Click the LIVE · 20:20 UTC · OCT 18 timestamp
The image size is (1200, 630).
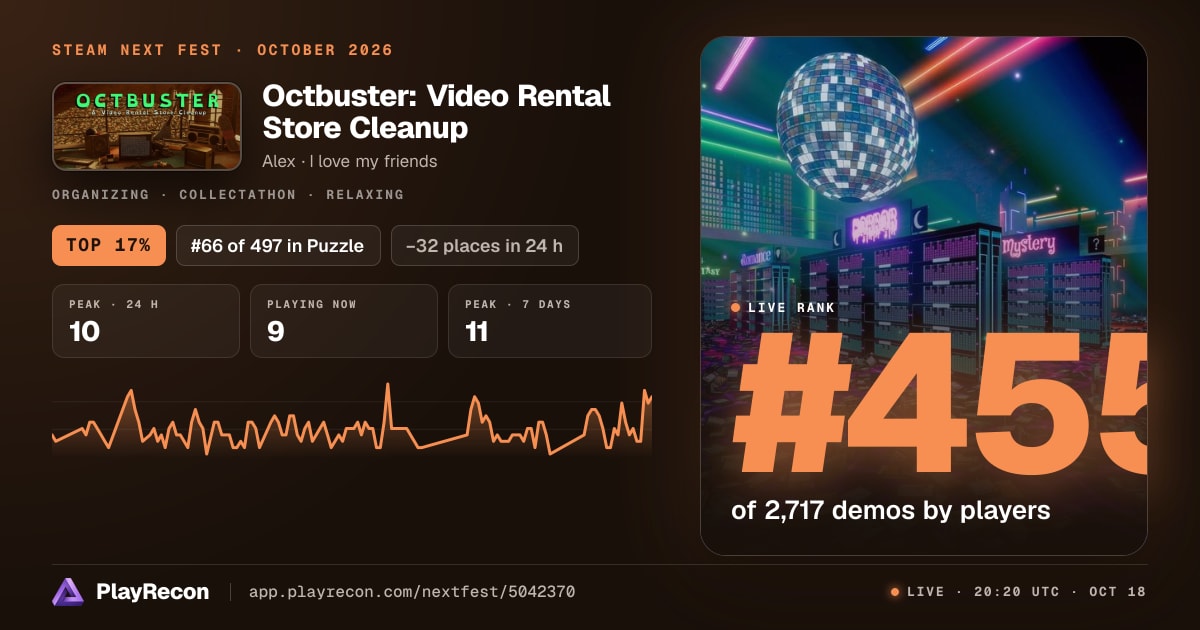pos(1026,592)
